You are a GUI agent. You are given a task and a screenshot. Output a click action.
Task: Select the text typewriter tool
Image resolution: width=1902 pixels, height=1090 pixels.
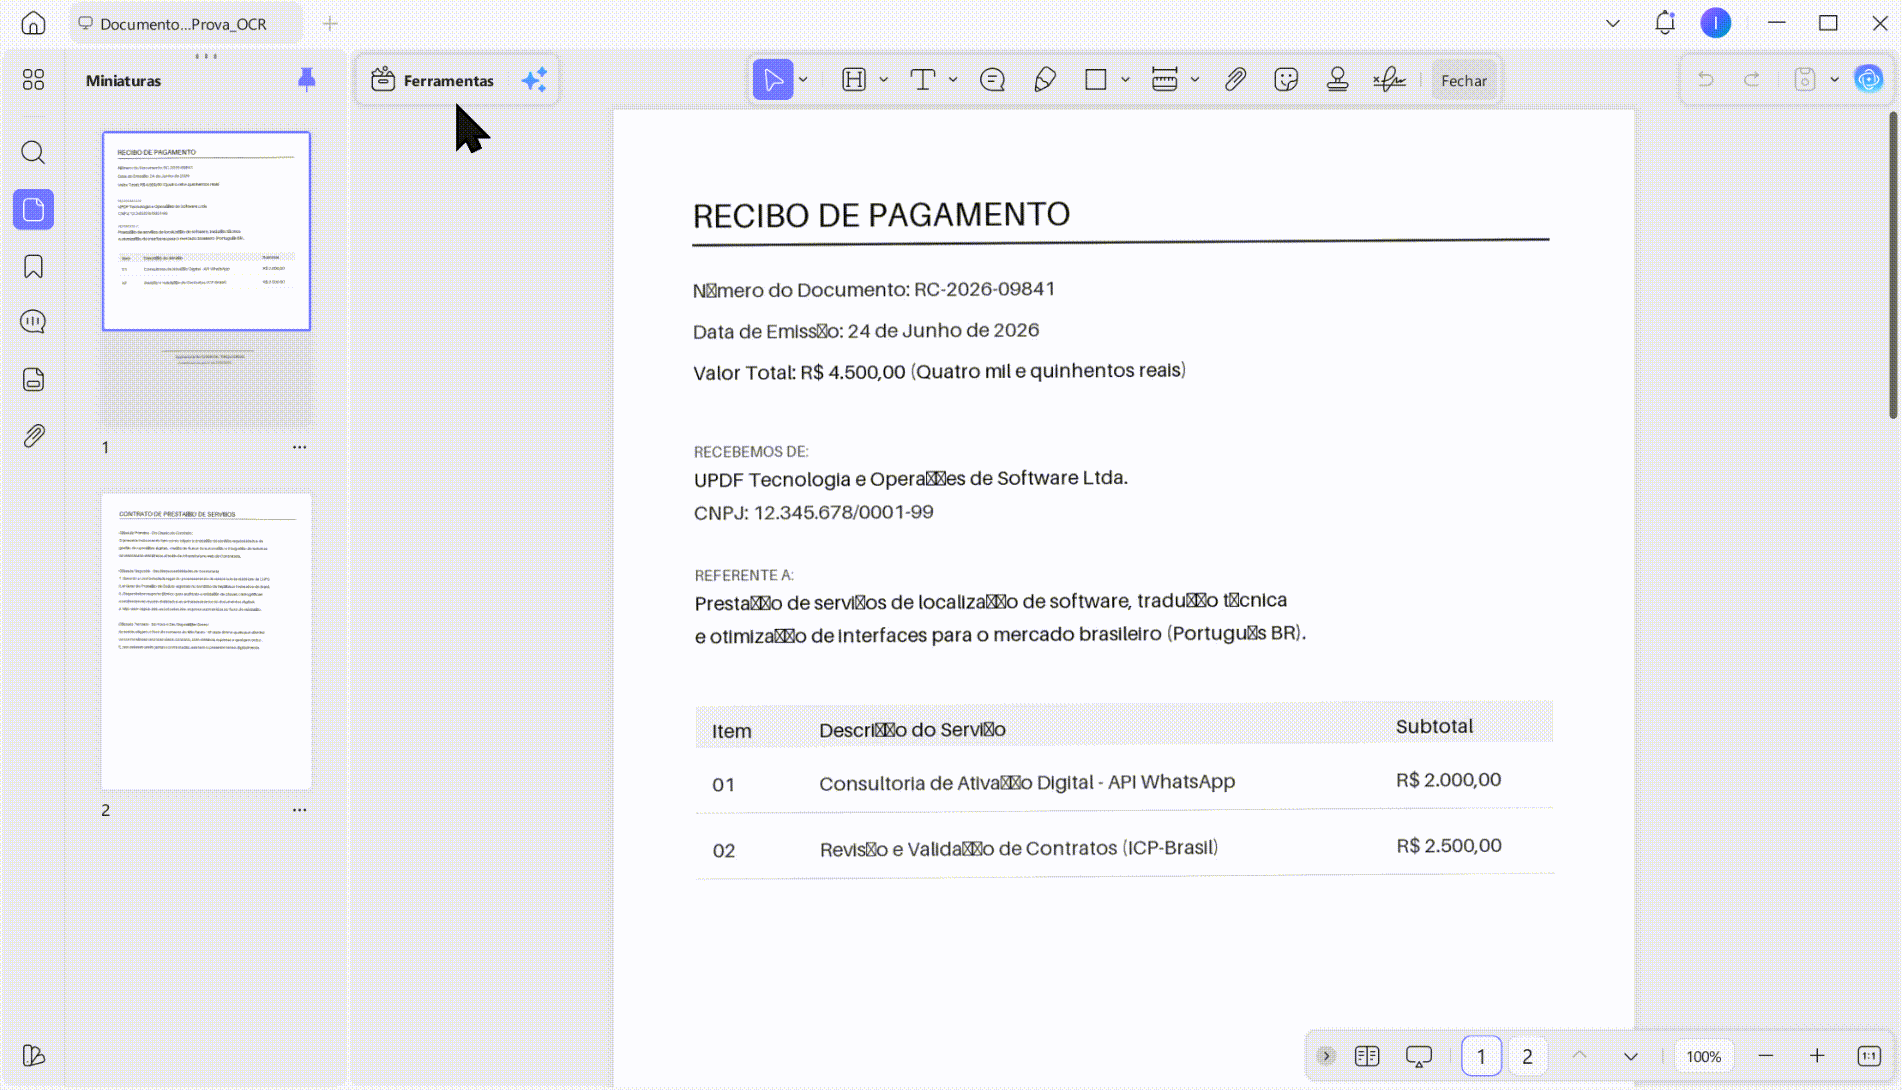(923, 80)
